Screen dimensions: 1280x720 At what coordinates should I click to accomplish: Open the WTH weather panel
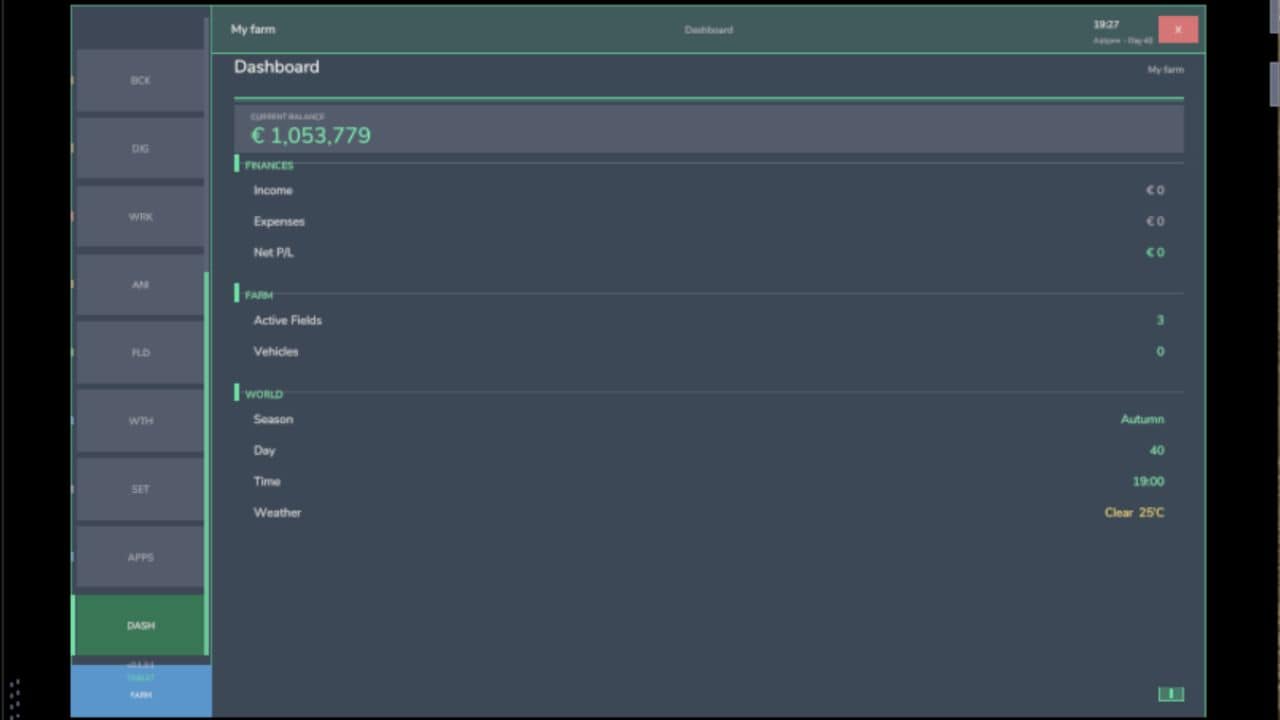point(140,420)
